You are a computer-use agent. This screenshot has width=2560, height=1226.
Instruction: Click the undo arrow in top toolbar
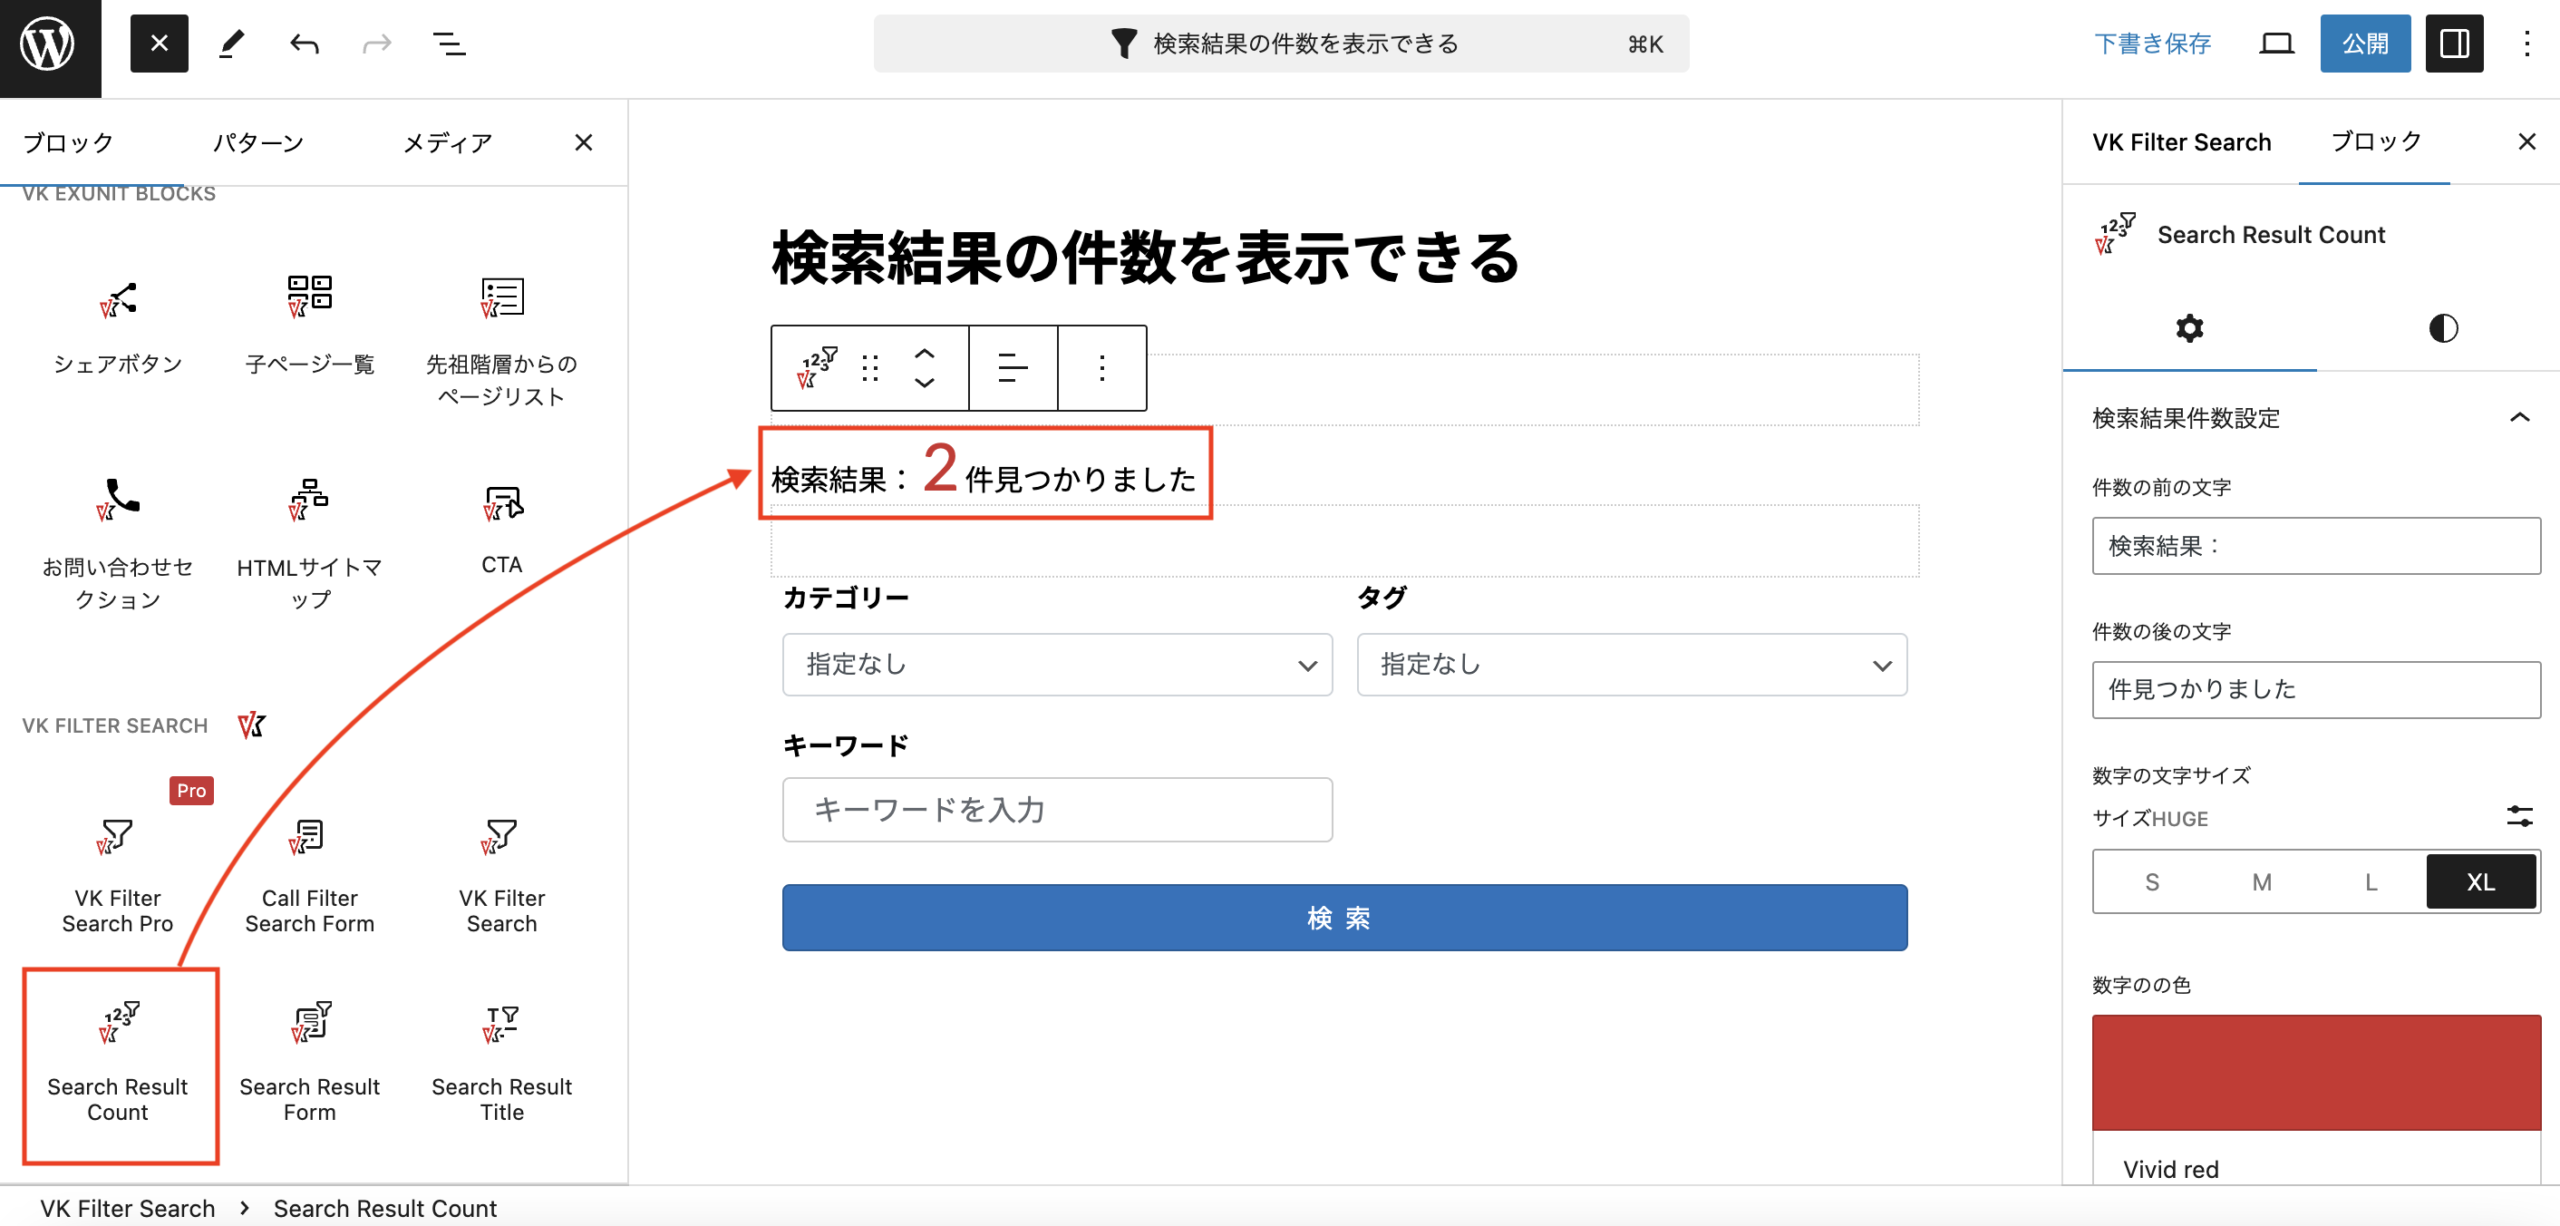pos(303,43)
